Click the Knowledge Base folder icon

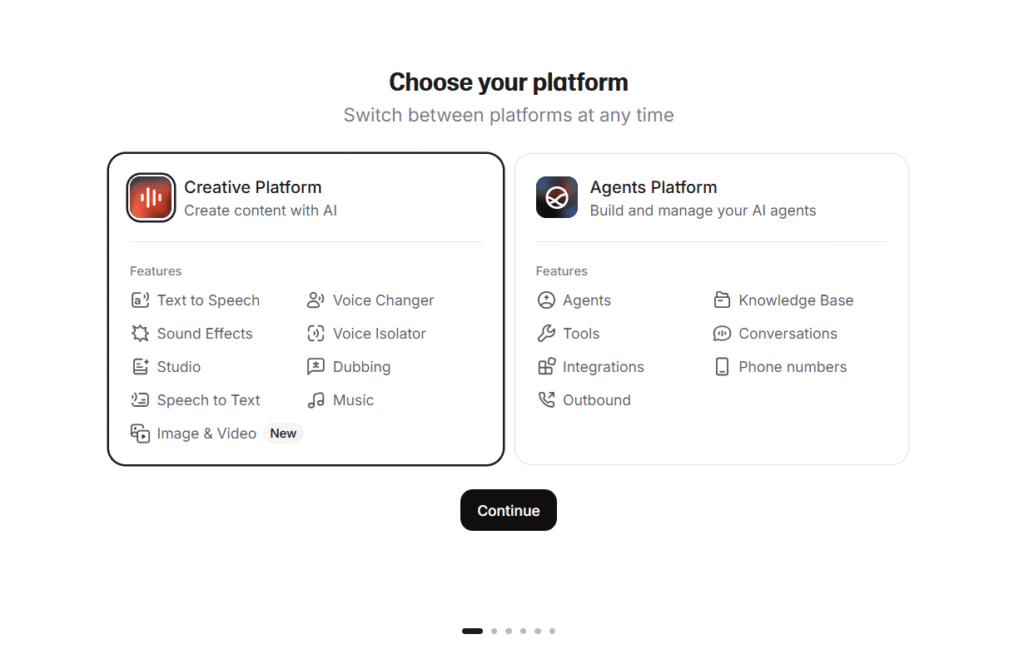click(x=722, y=300)
